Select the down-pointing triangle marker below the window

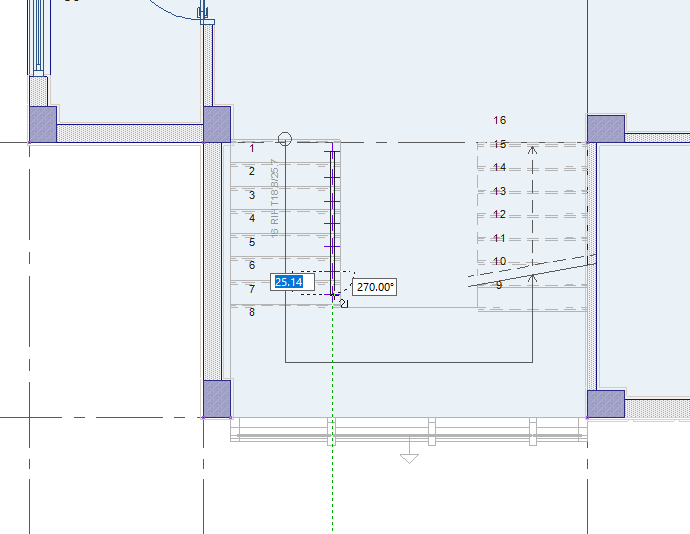coord(409,459)
